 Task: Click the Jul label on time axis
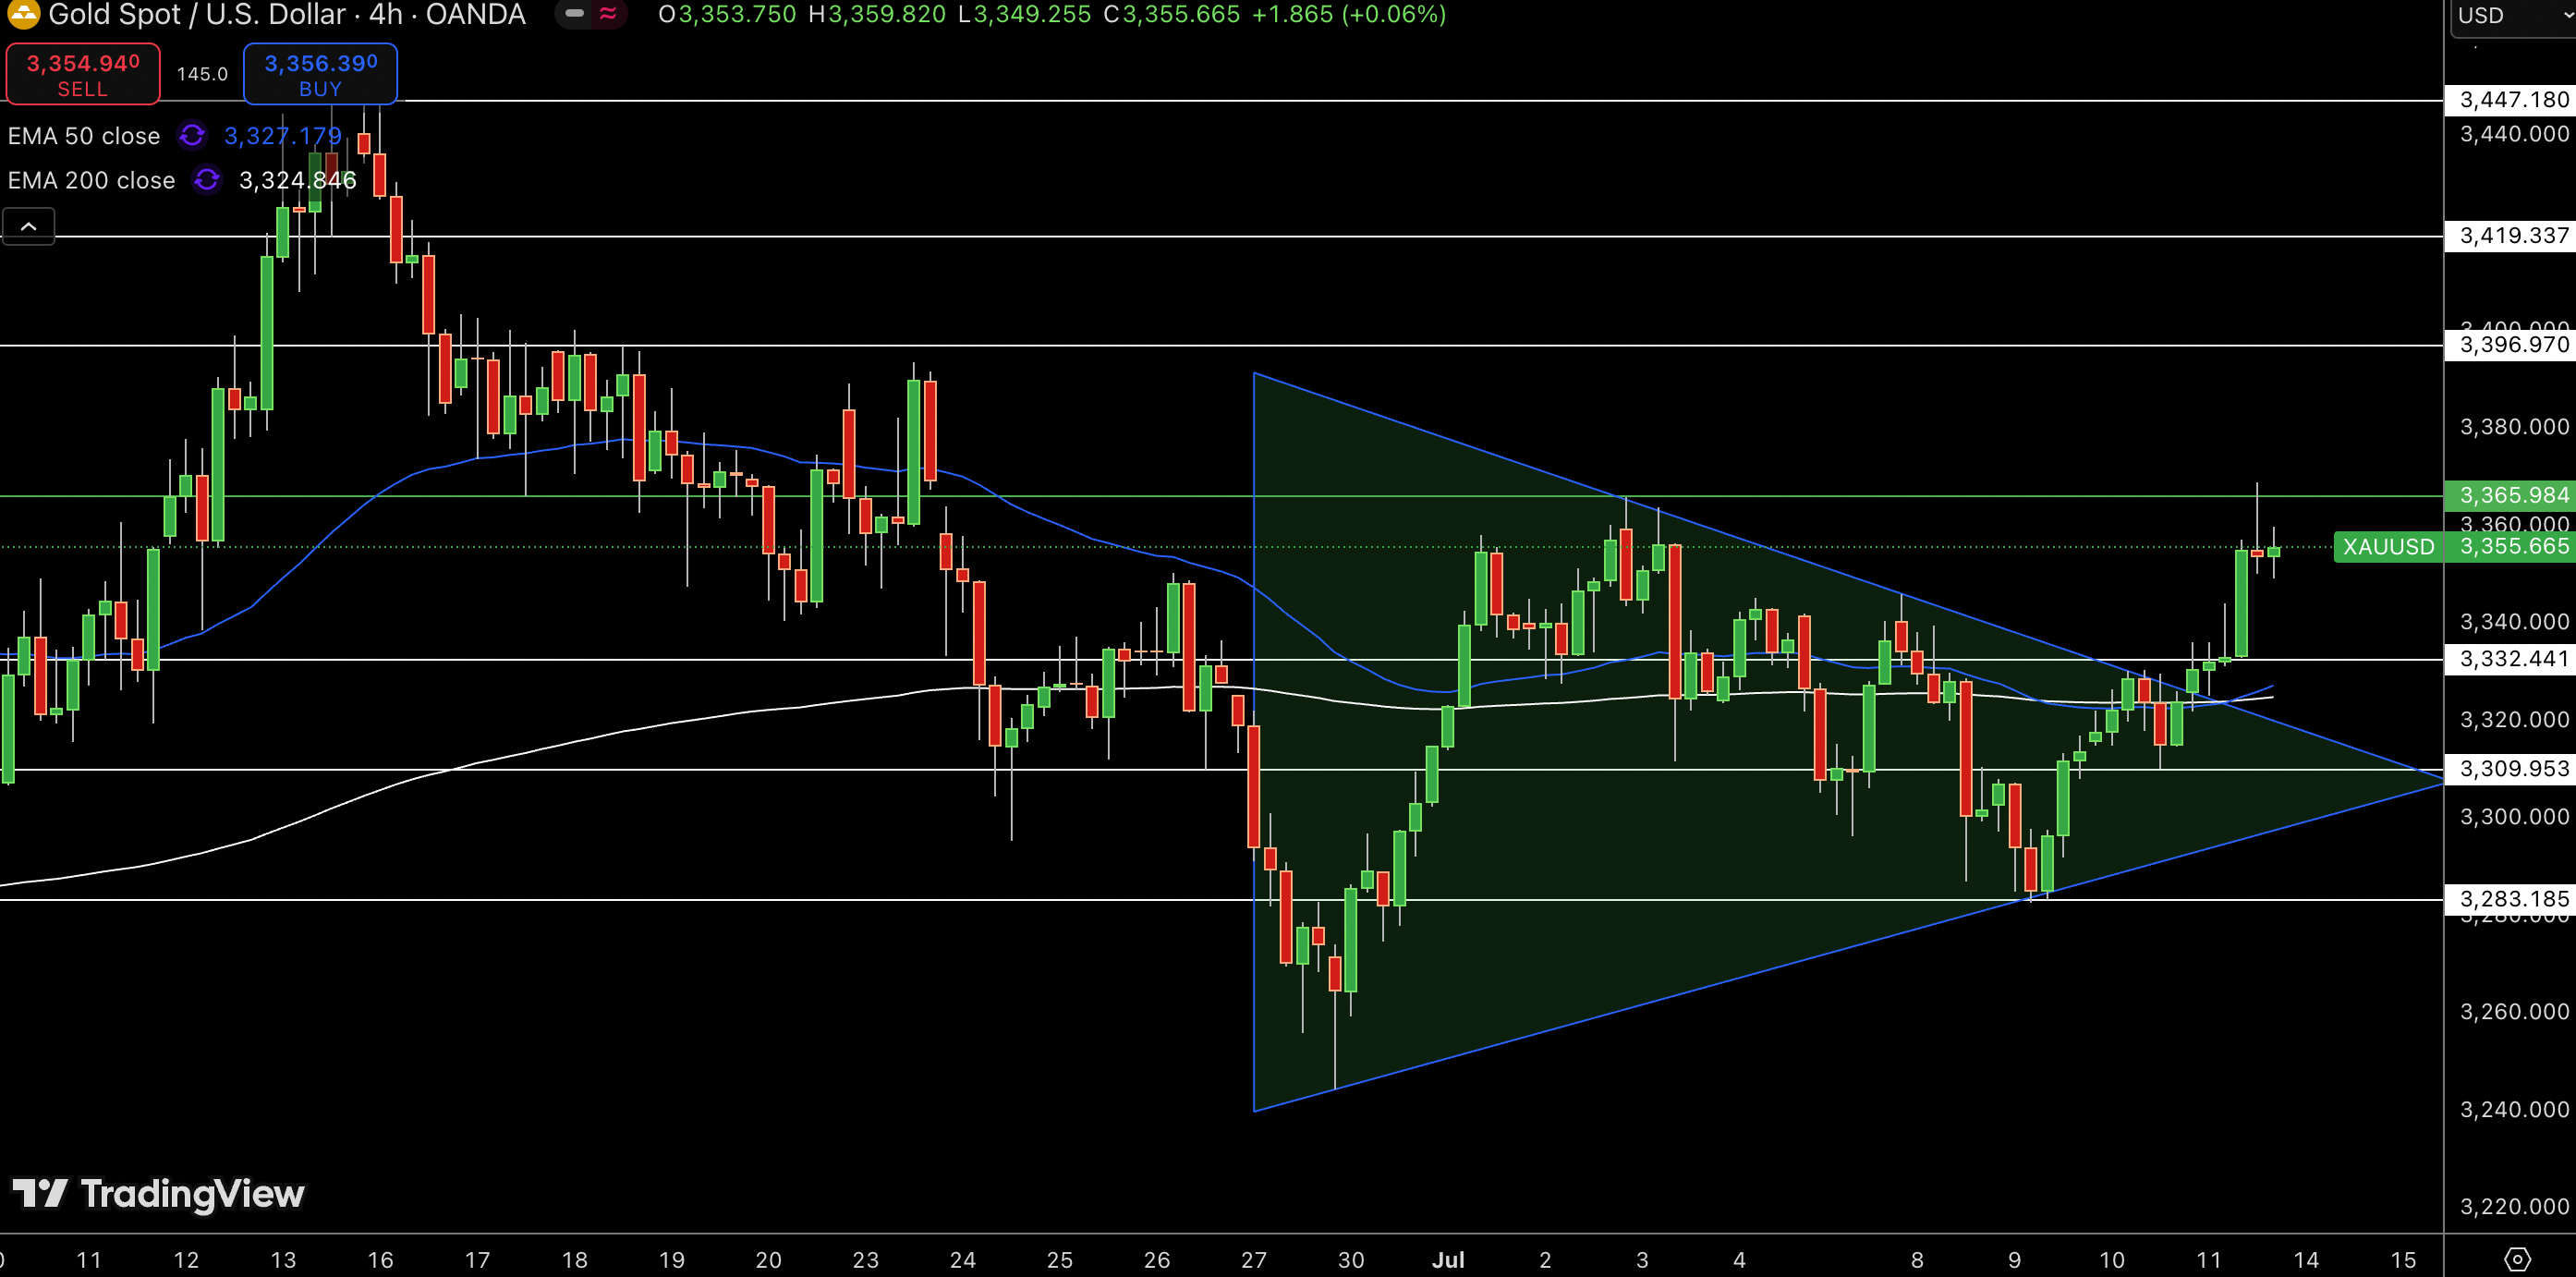(x=1448, y=1260)
